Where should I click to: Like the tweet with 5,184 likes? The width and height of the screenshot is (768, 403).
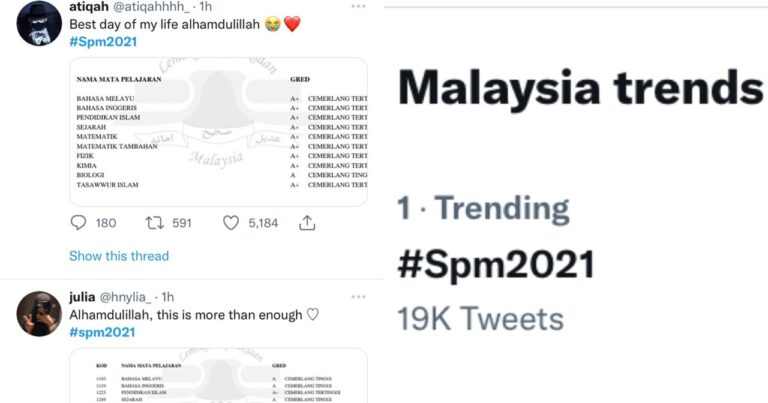(231, 223)
